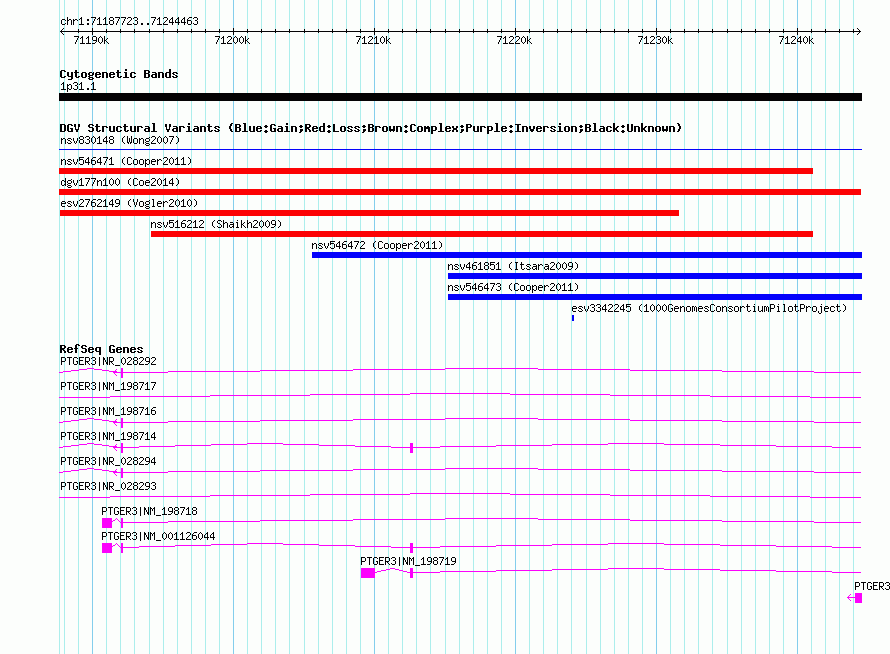Click the Cytogenetic Bands track heading
Viewport: 890px width, 654px height.
click(119, 74)
